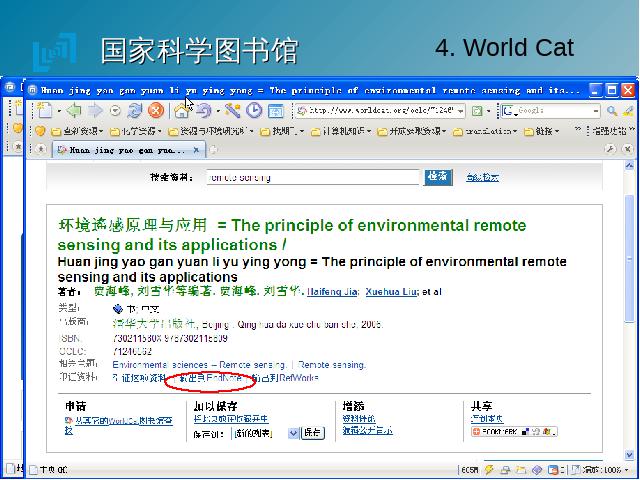The image size is (640, 480).
Task: Click the Forward arrow button
Action: click(x=95, y=111)
